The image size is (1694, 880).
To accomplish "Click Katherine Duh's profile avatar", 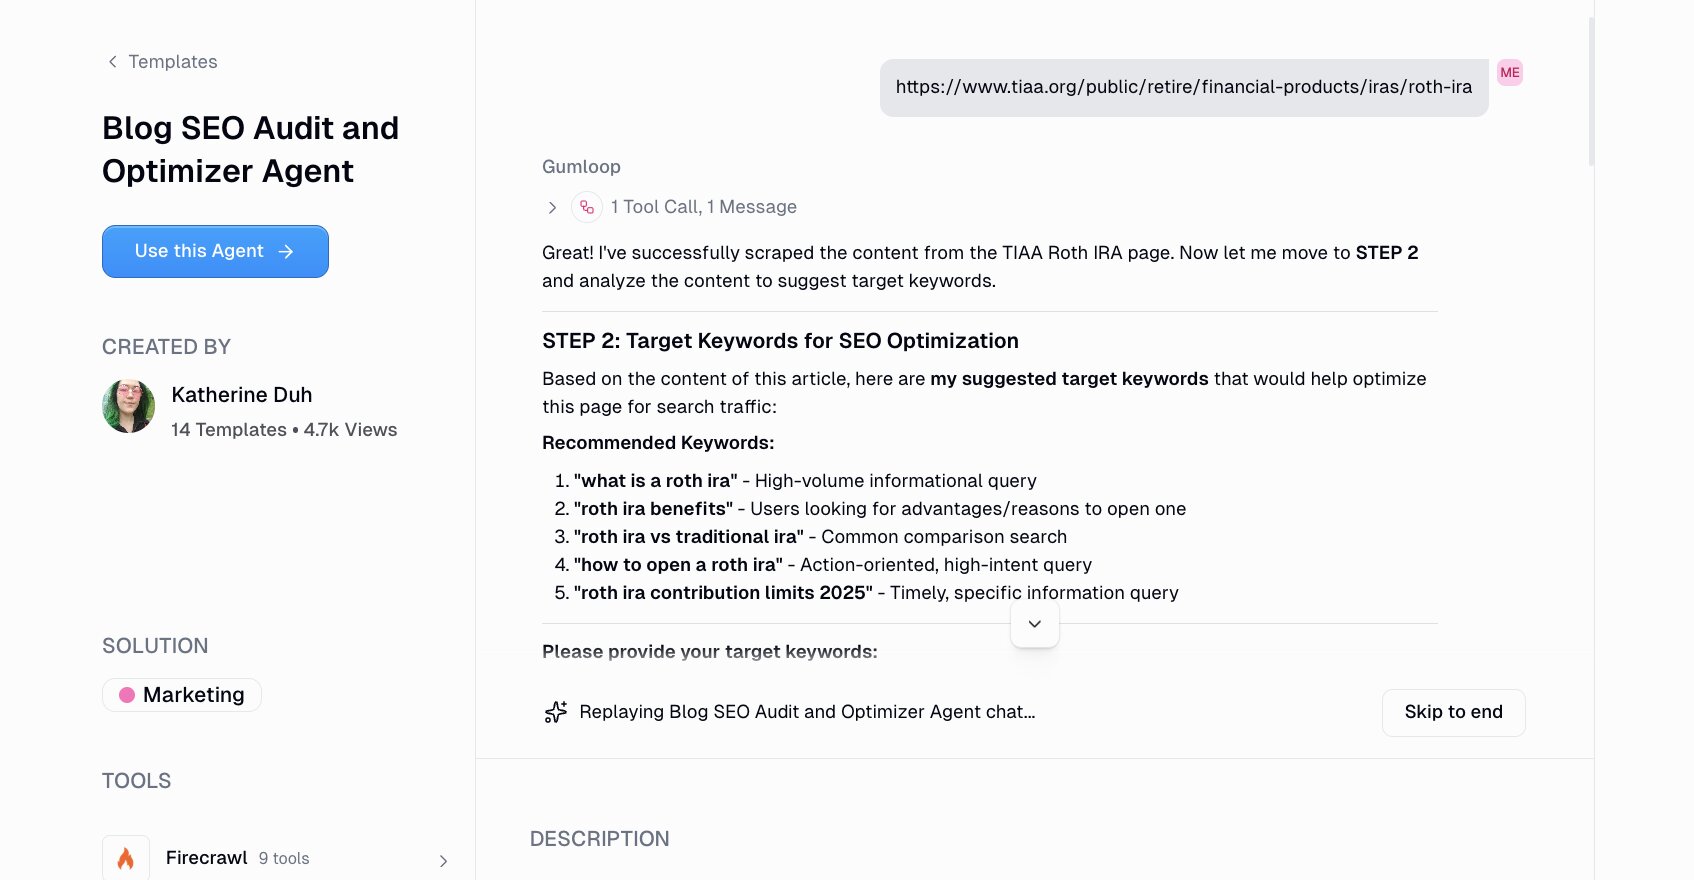I will [x=128, y=406].
